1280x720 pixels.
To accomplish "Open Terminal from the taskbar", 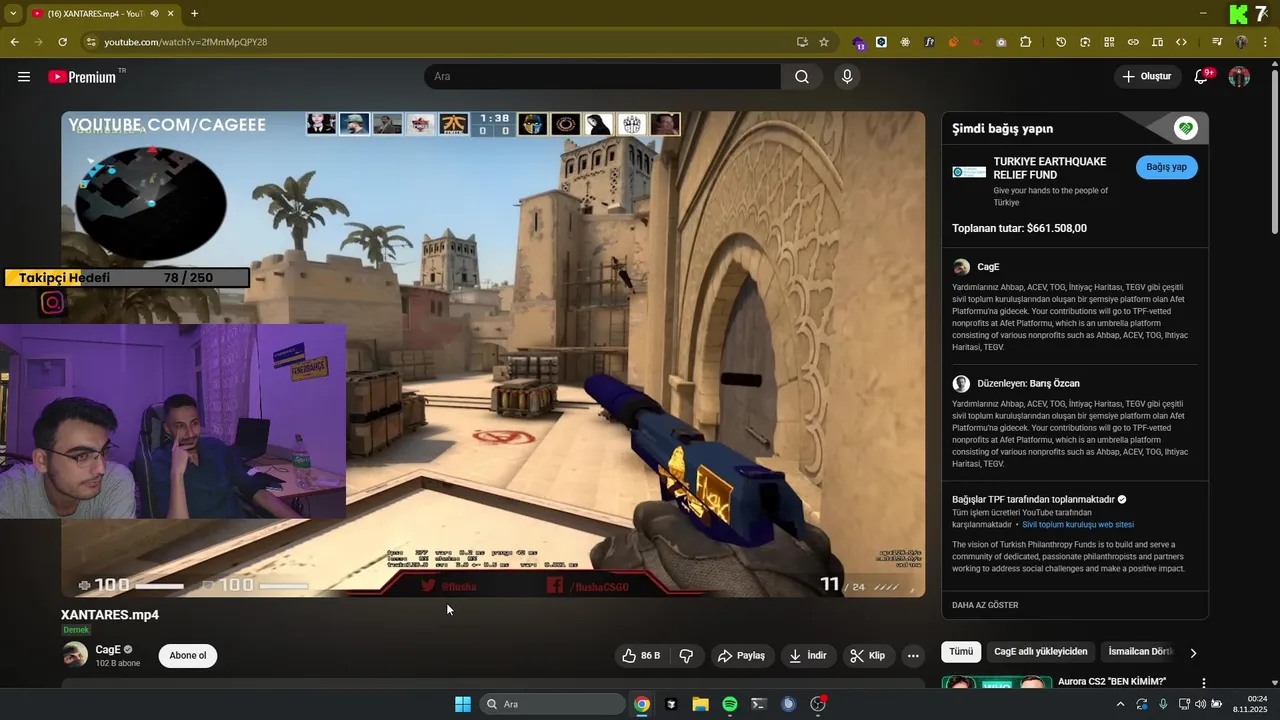I will click(x=759, y=704).
